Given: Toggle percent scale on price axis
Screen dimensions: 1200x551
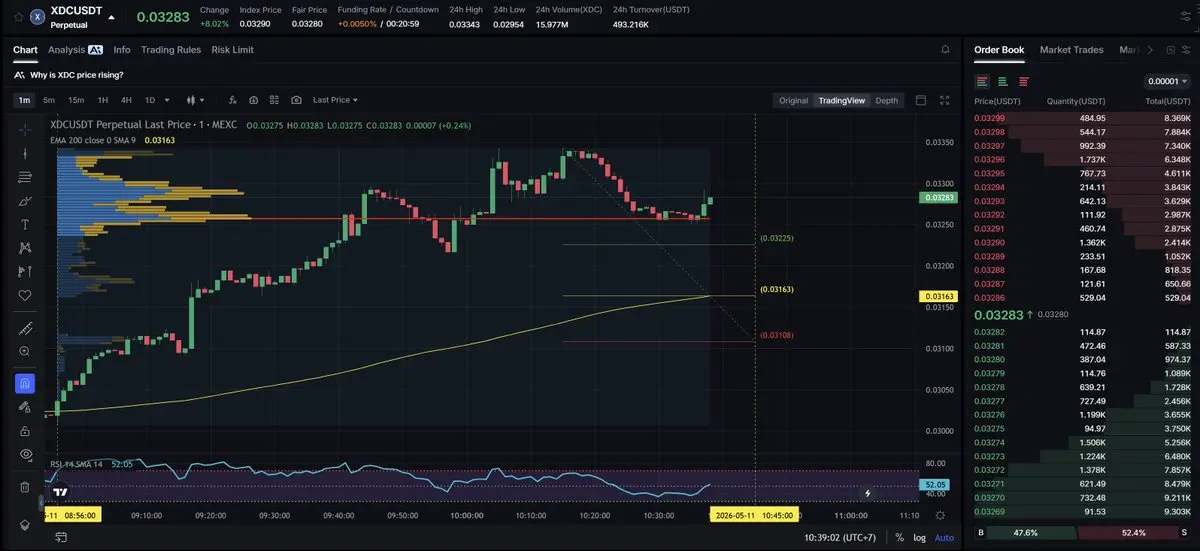Looking at the screenshot, I should click(900, 537).
